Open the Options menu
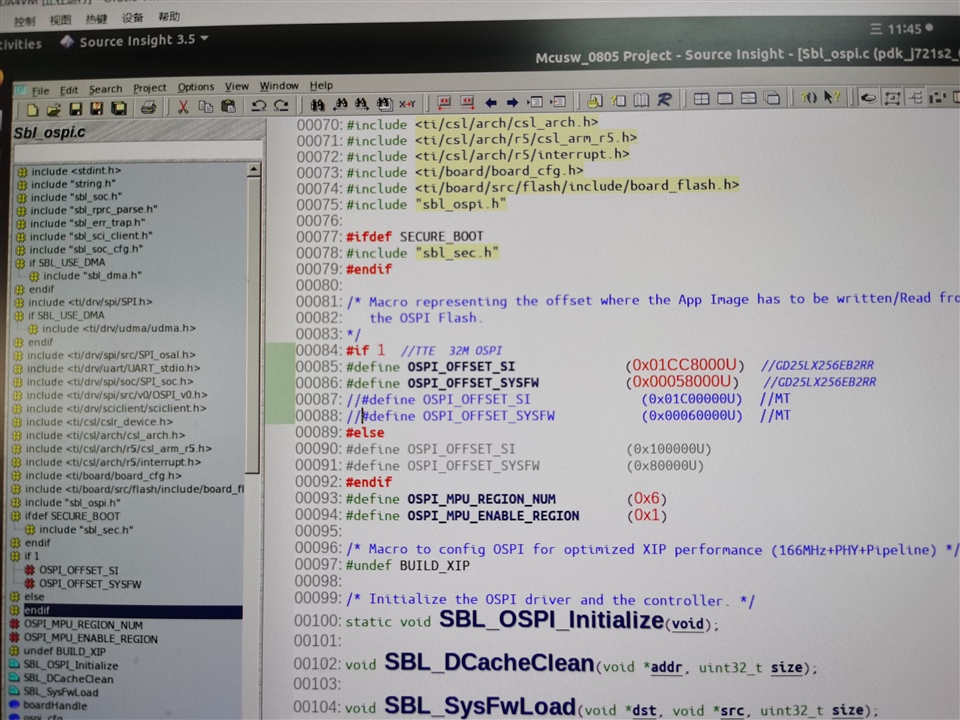The image size is (960, 720). 196,88
